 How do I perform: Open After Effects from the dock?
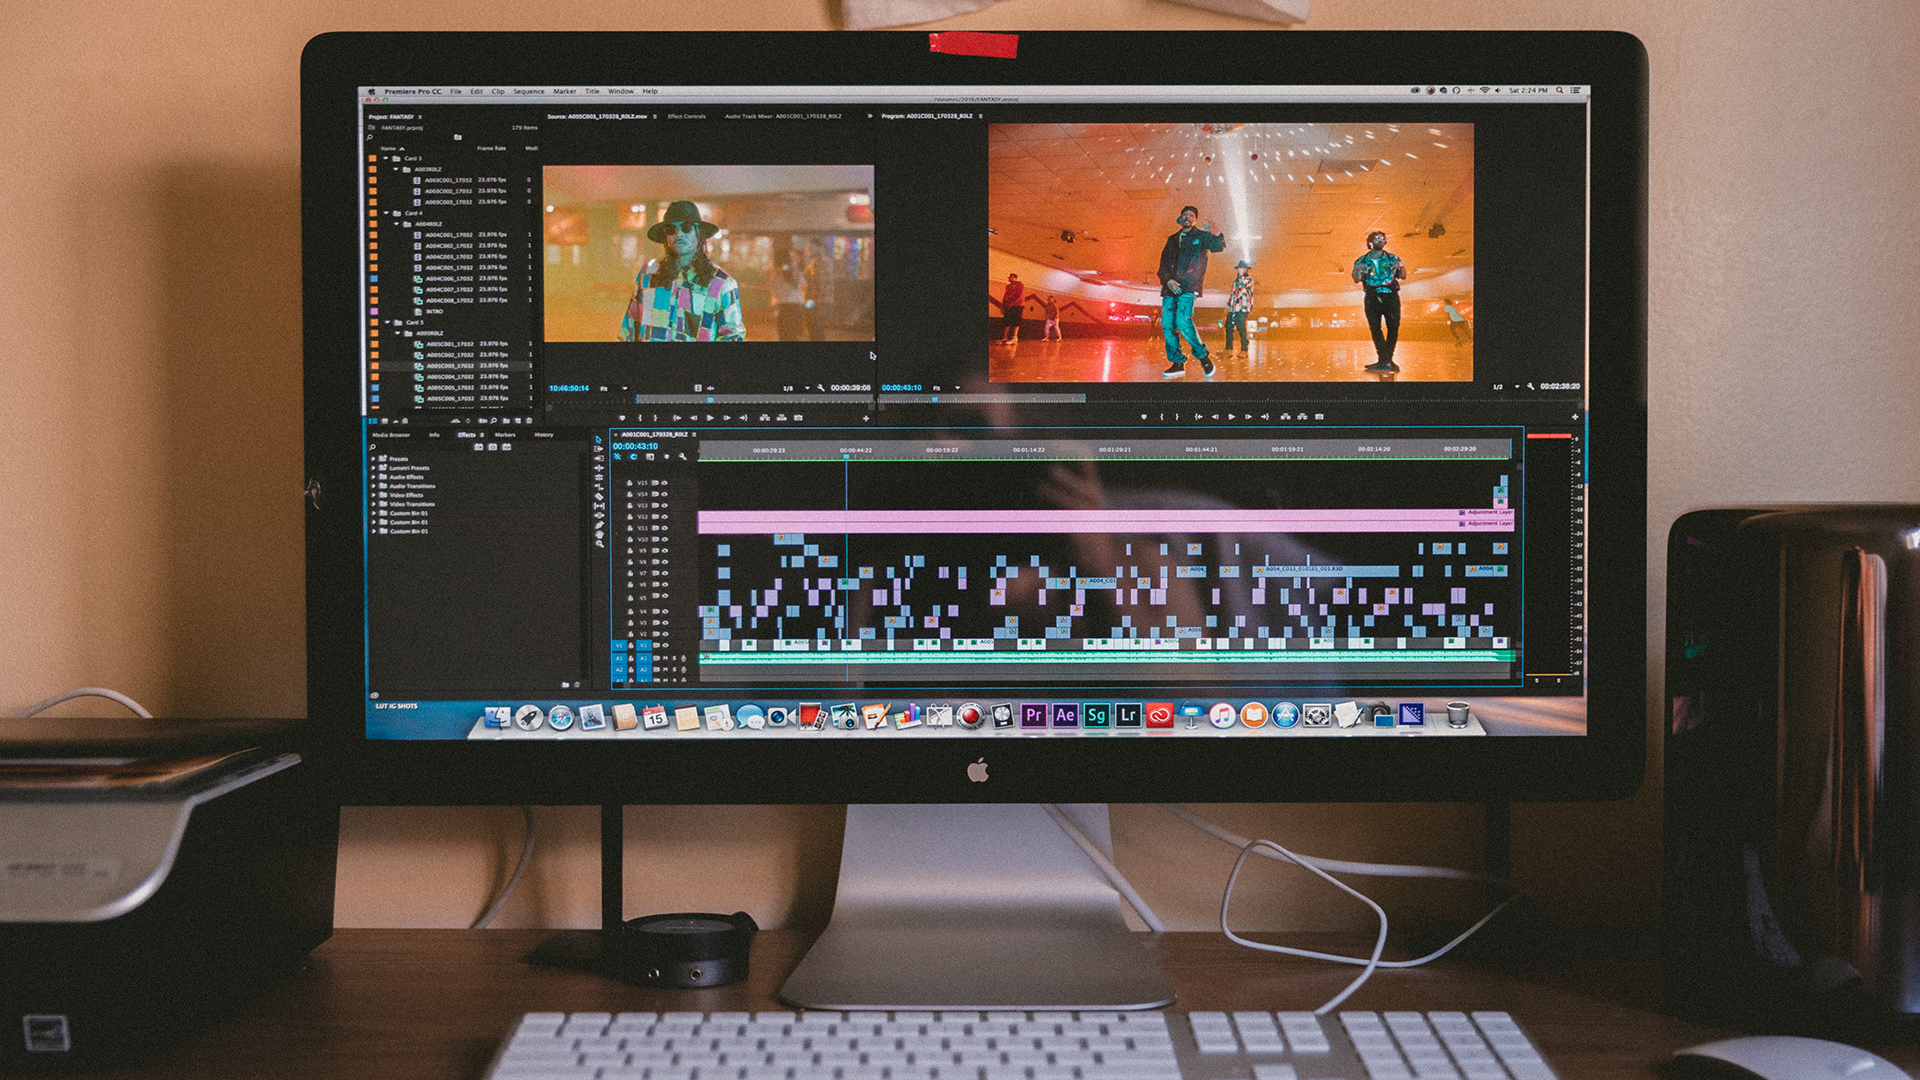(x=1065, y=715)
